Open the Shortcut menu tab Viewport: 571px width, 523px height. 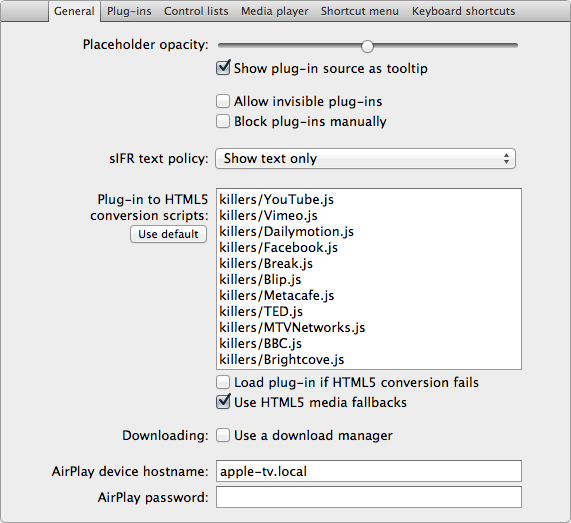(x=360, y=11)
